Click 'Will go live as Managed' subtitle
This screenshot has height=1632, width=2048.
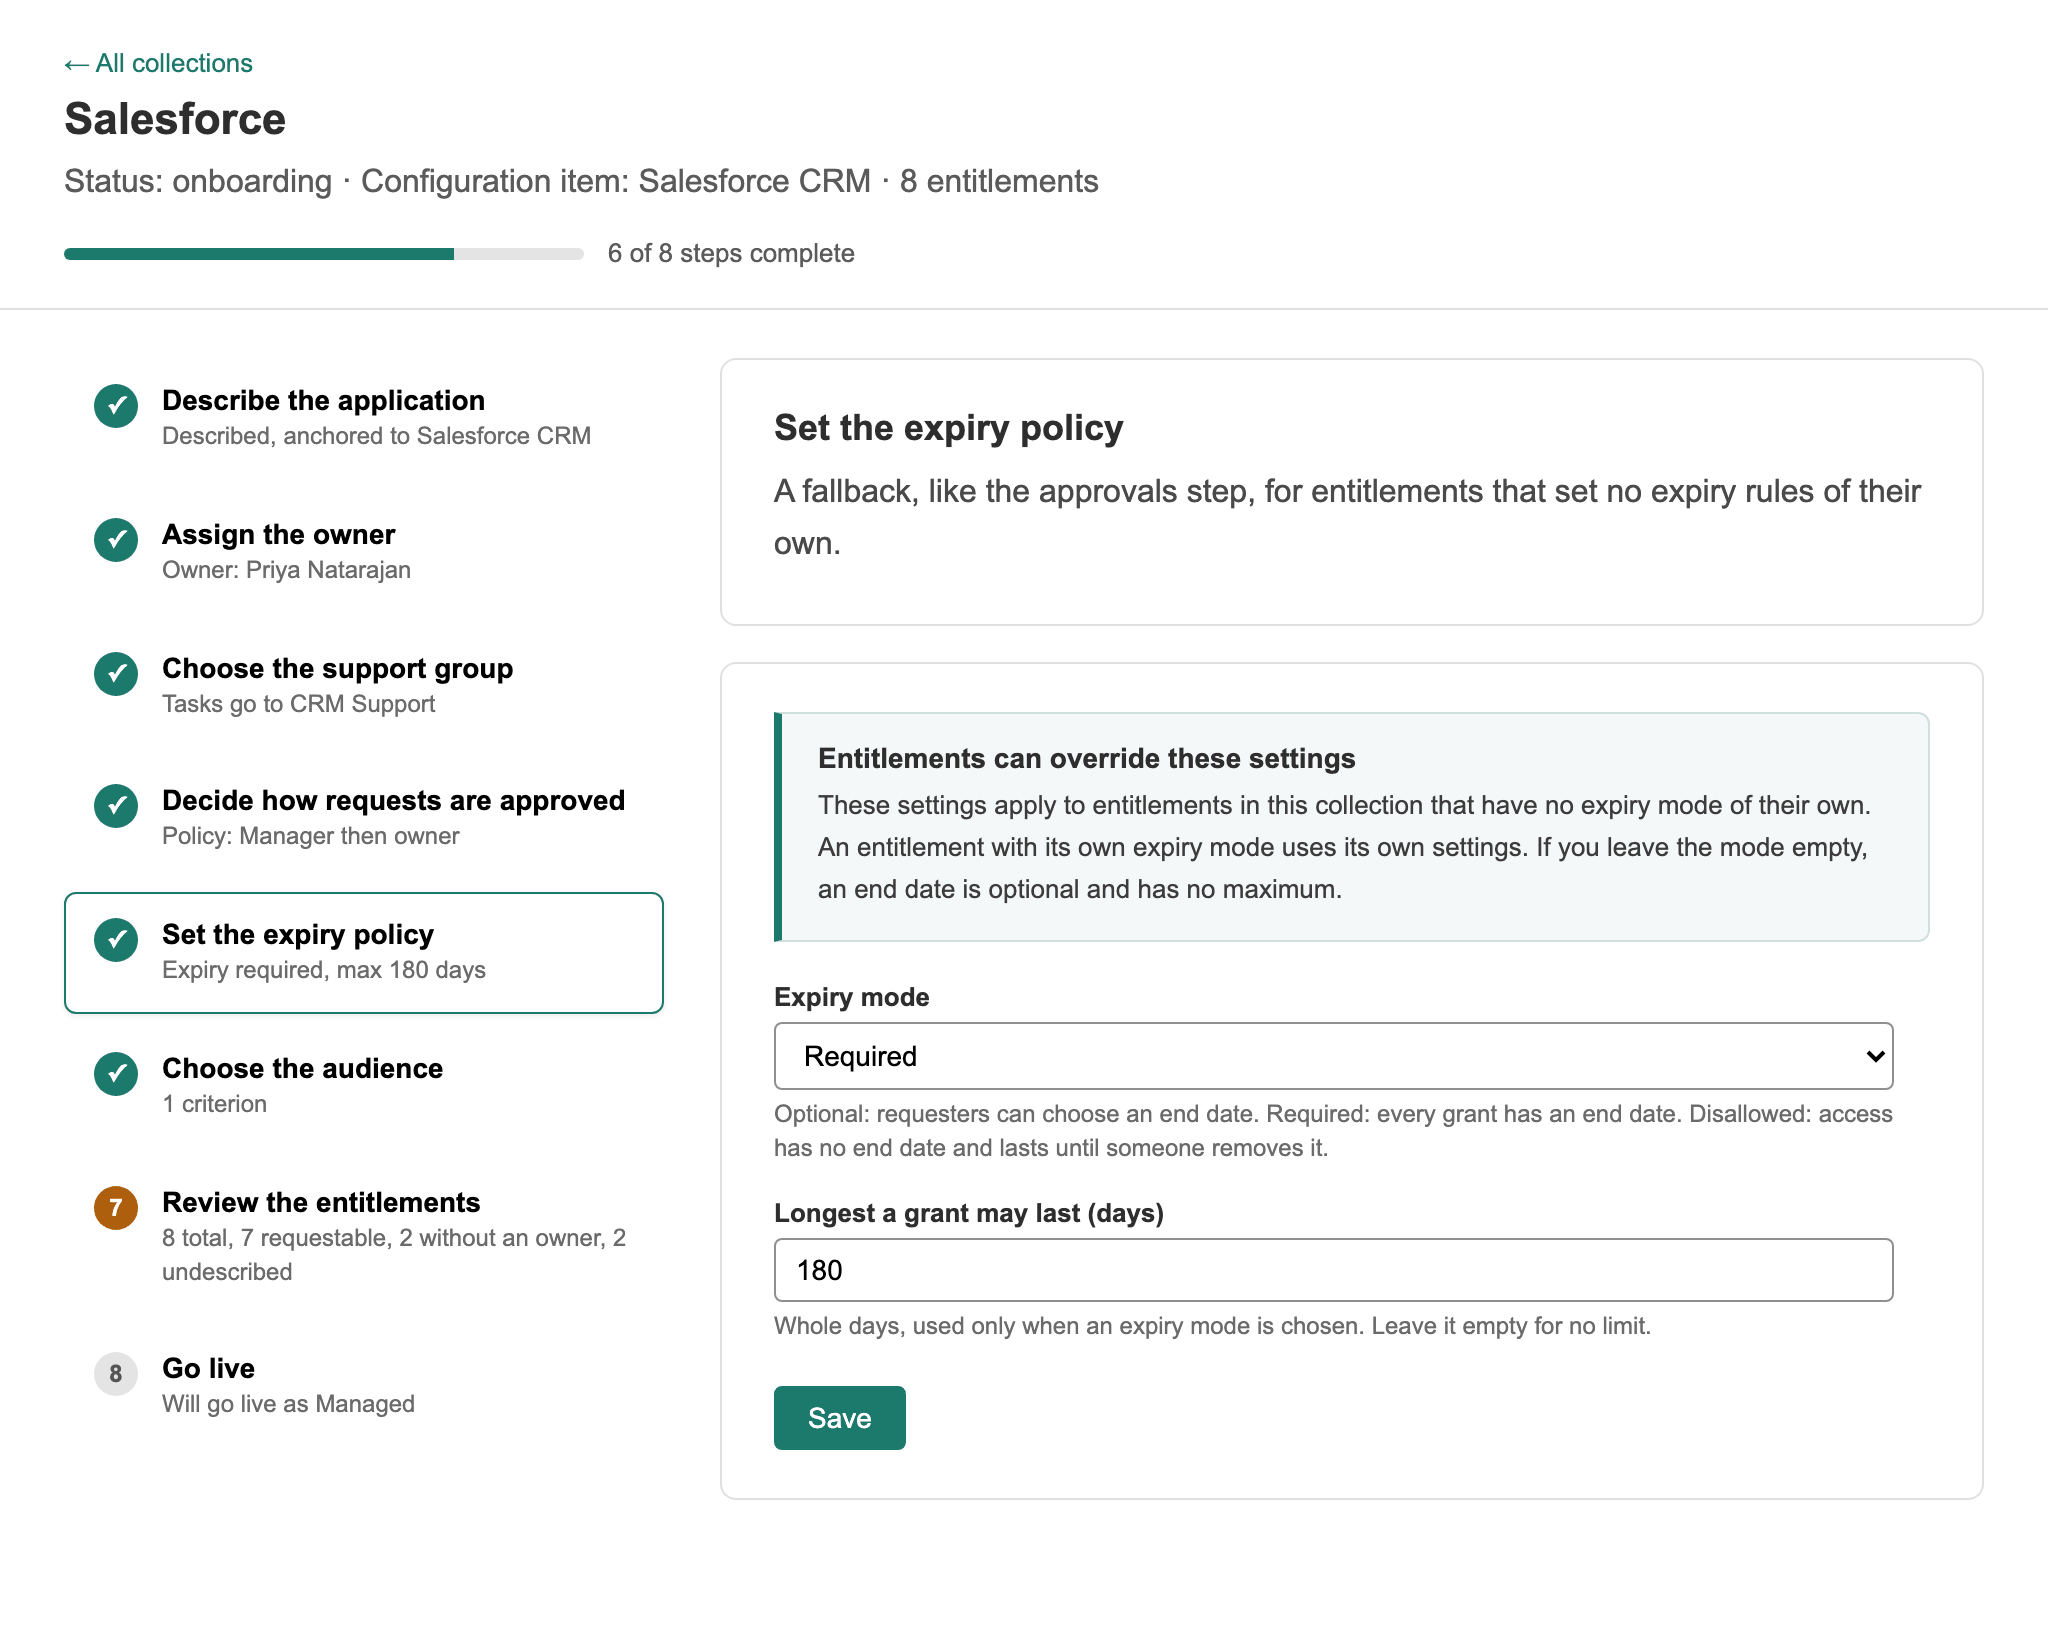tap(288, 1404)
